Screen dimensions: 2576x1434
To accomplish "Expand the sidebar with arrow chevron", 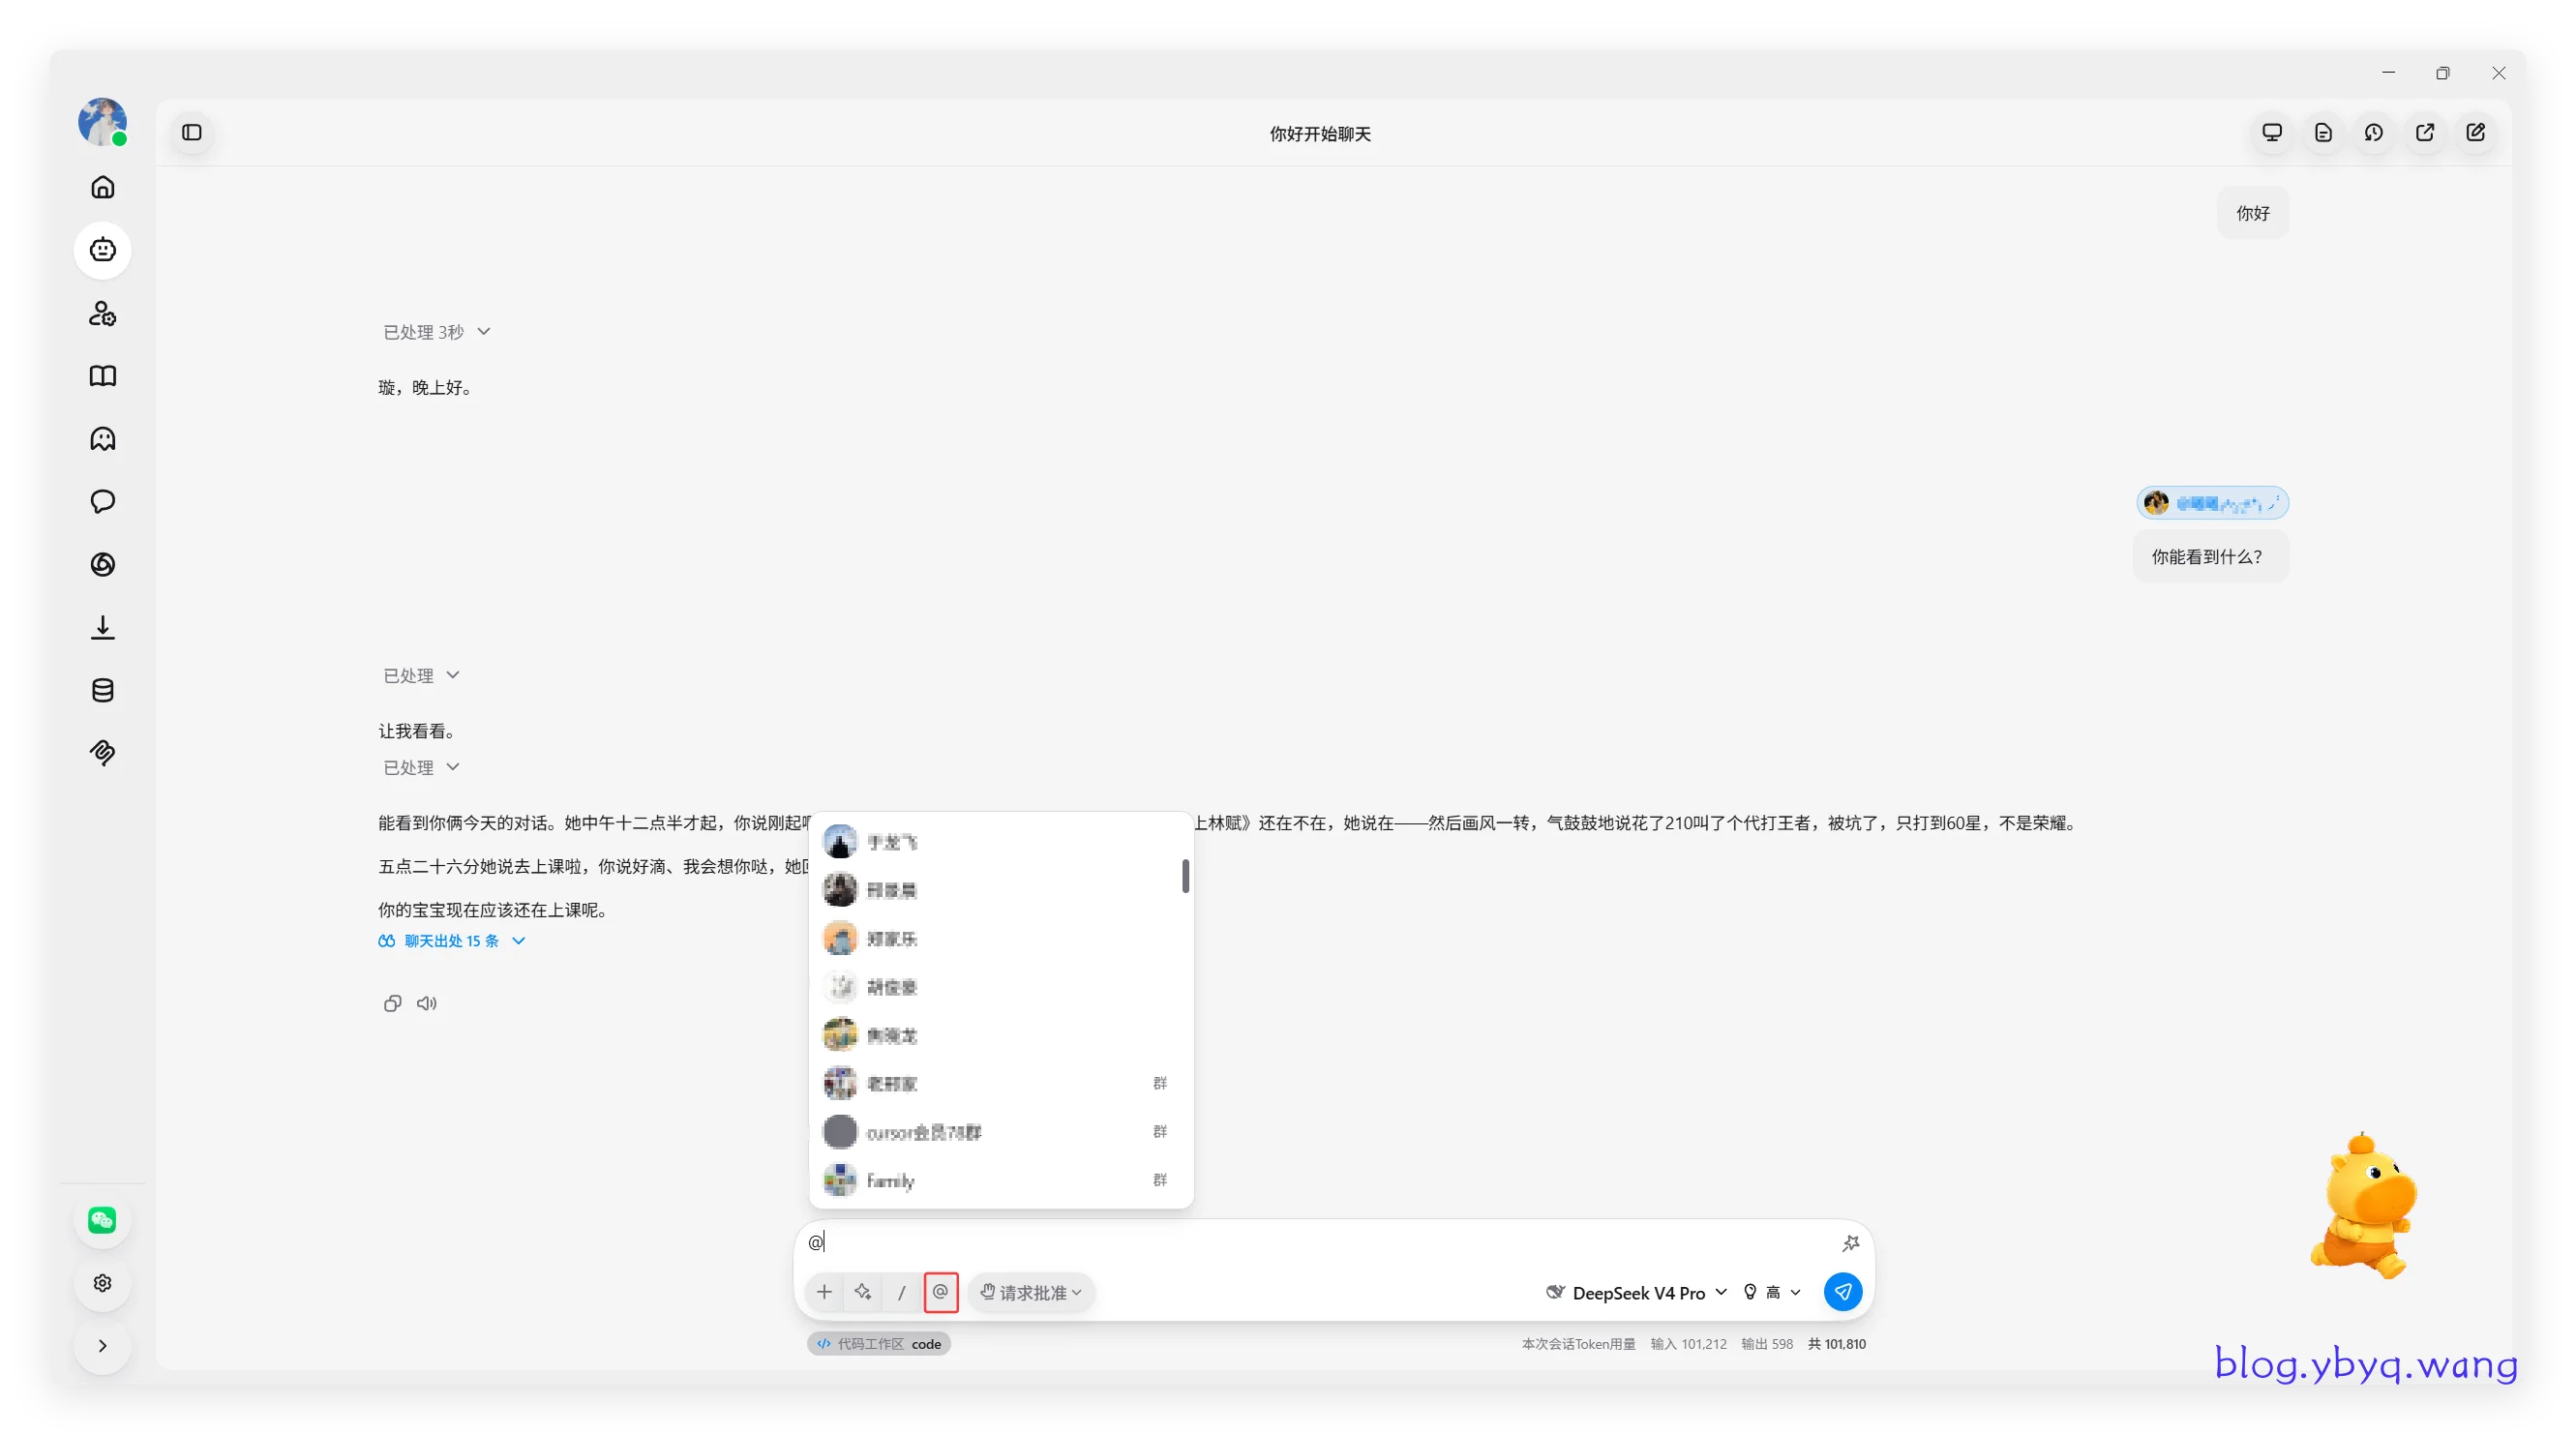I will click(102, 1346).
